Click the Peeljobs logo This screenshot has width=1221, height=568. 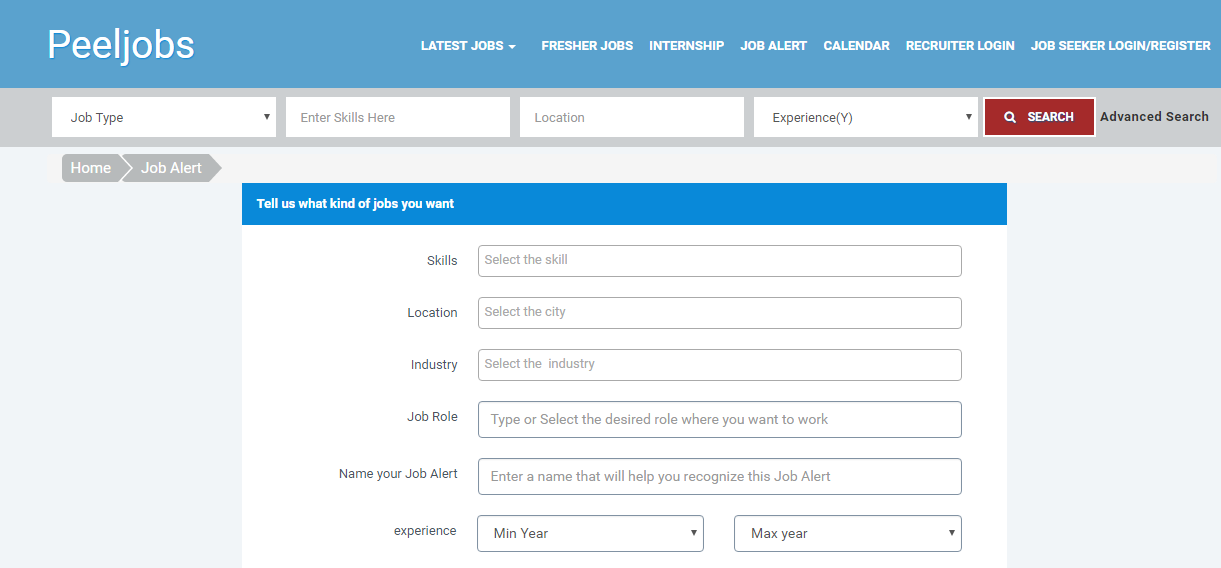point(121,45)
